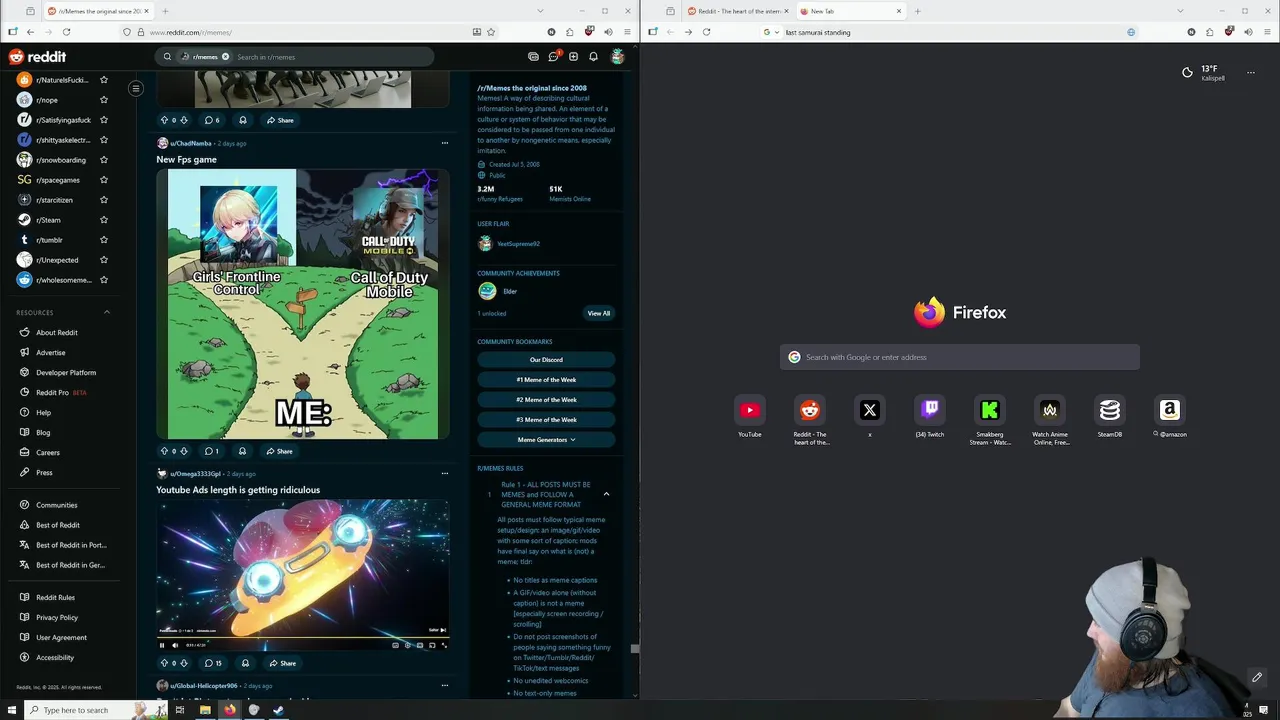Collapse the Reddit left sidebar menu button
Screen dimensions: 1280x720
point(136,88)
